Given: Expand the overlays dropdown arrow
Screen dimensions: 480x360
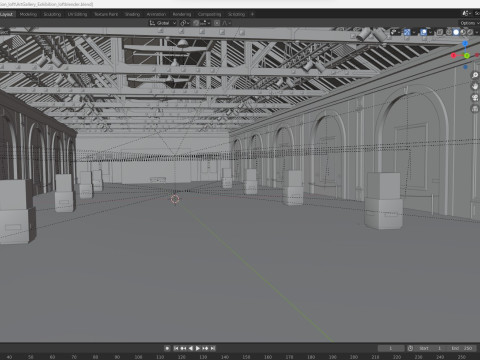Looking at the screenshot, I should click(x=430, y=32).
